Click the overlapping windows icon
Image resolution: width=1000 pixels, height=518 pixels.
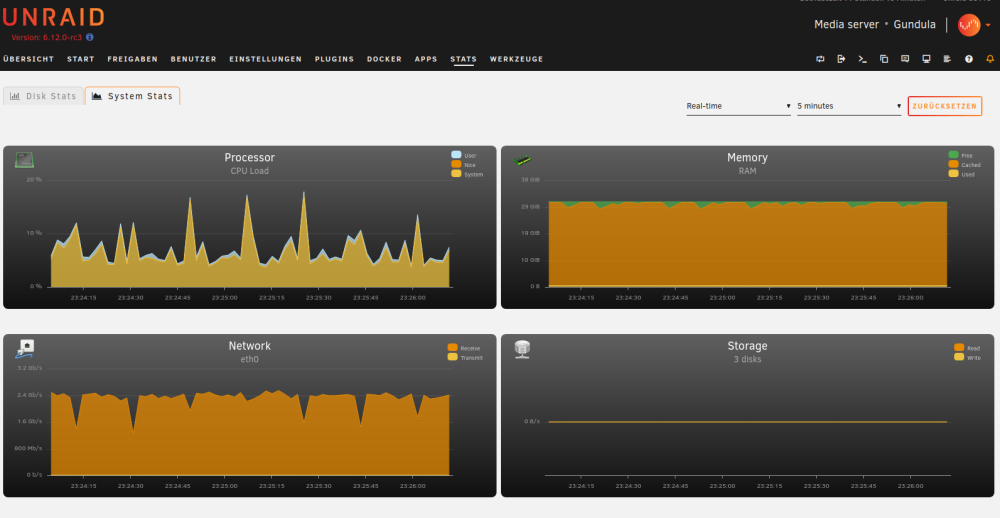[884, 59]
